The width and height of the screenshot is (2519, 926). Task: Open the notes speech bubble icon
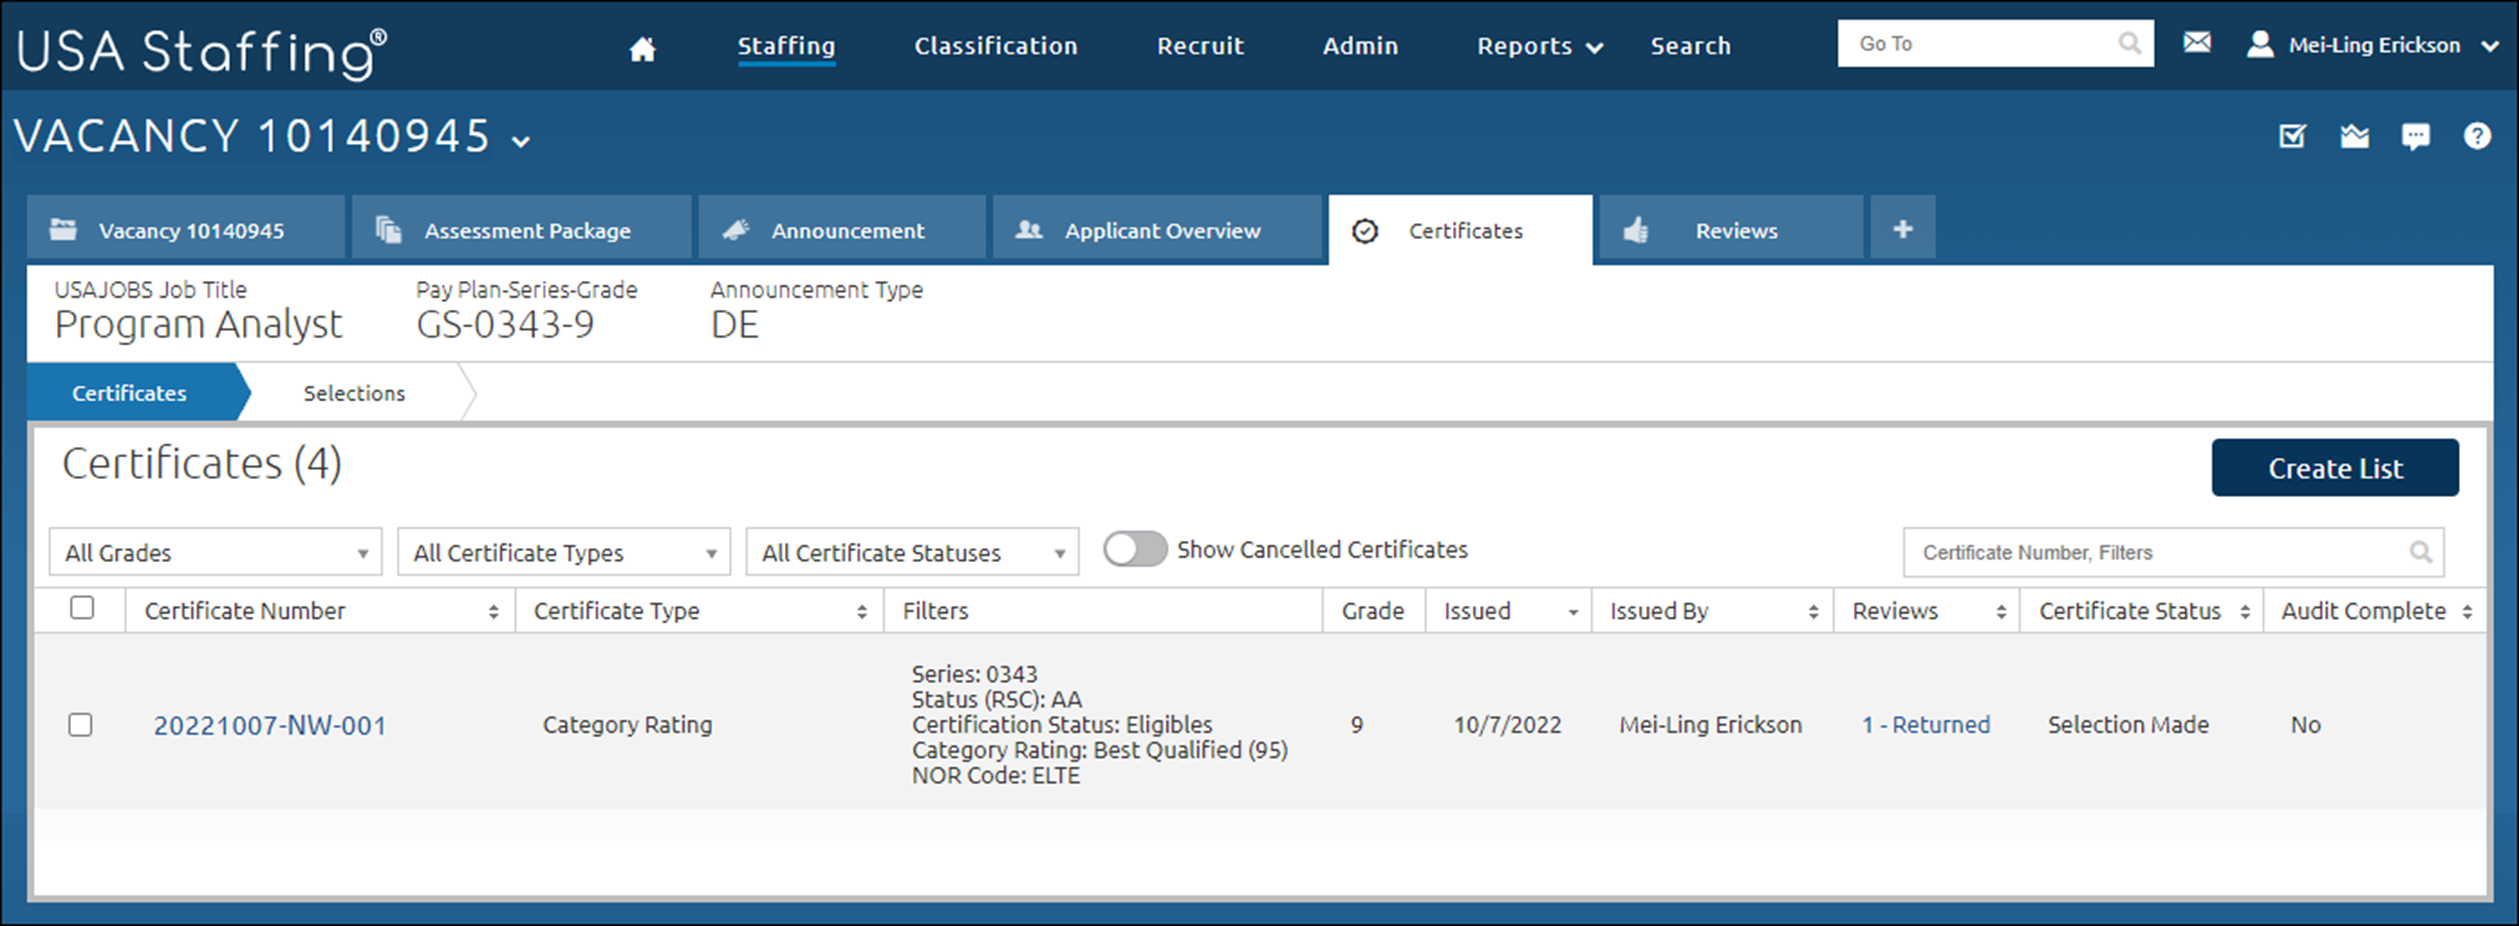point(2415,136)
